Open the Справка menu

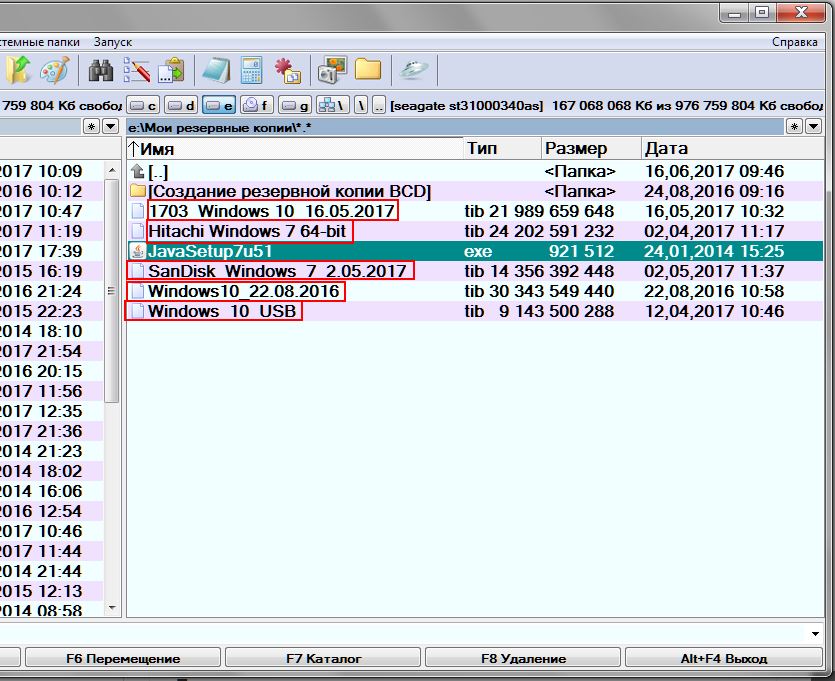795,42
